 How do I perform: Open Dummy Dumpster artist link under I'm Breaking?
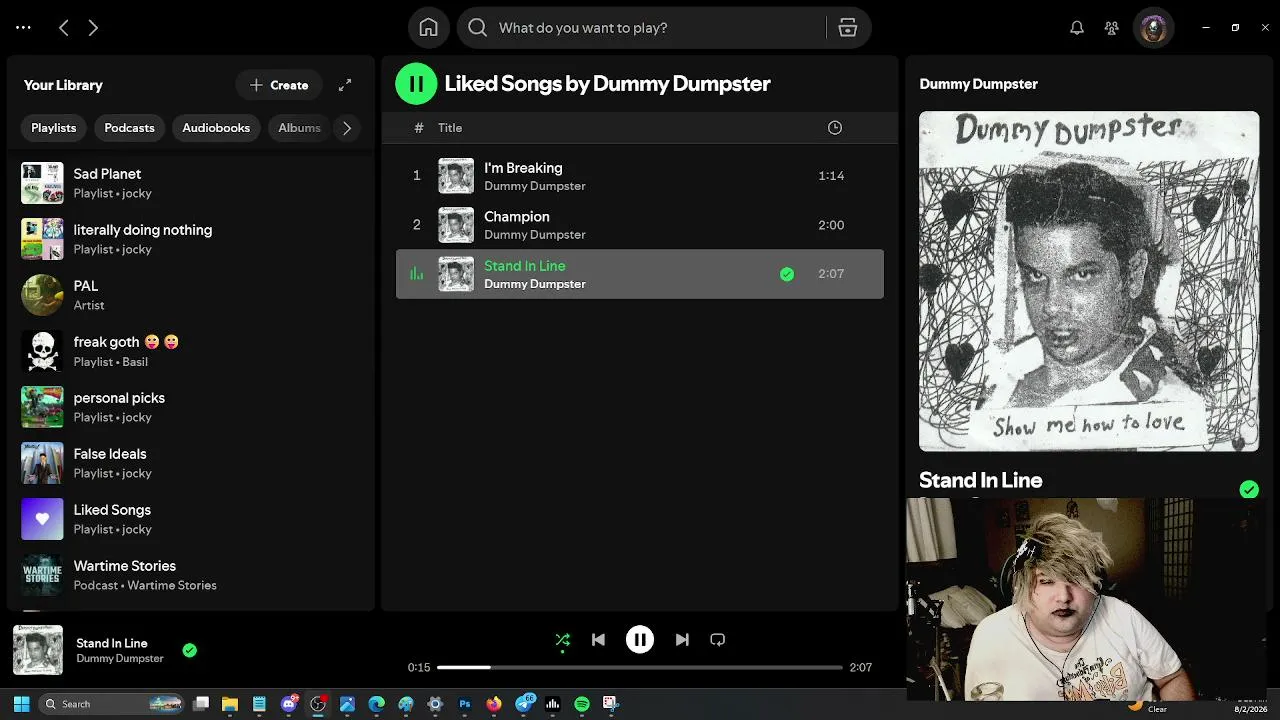coord(535,186)
